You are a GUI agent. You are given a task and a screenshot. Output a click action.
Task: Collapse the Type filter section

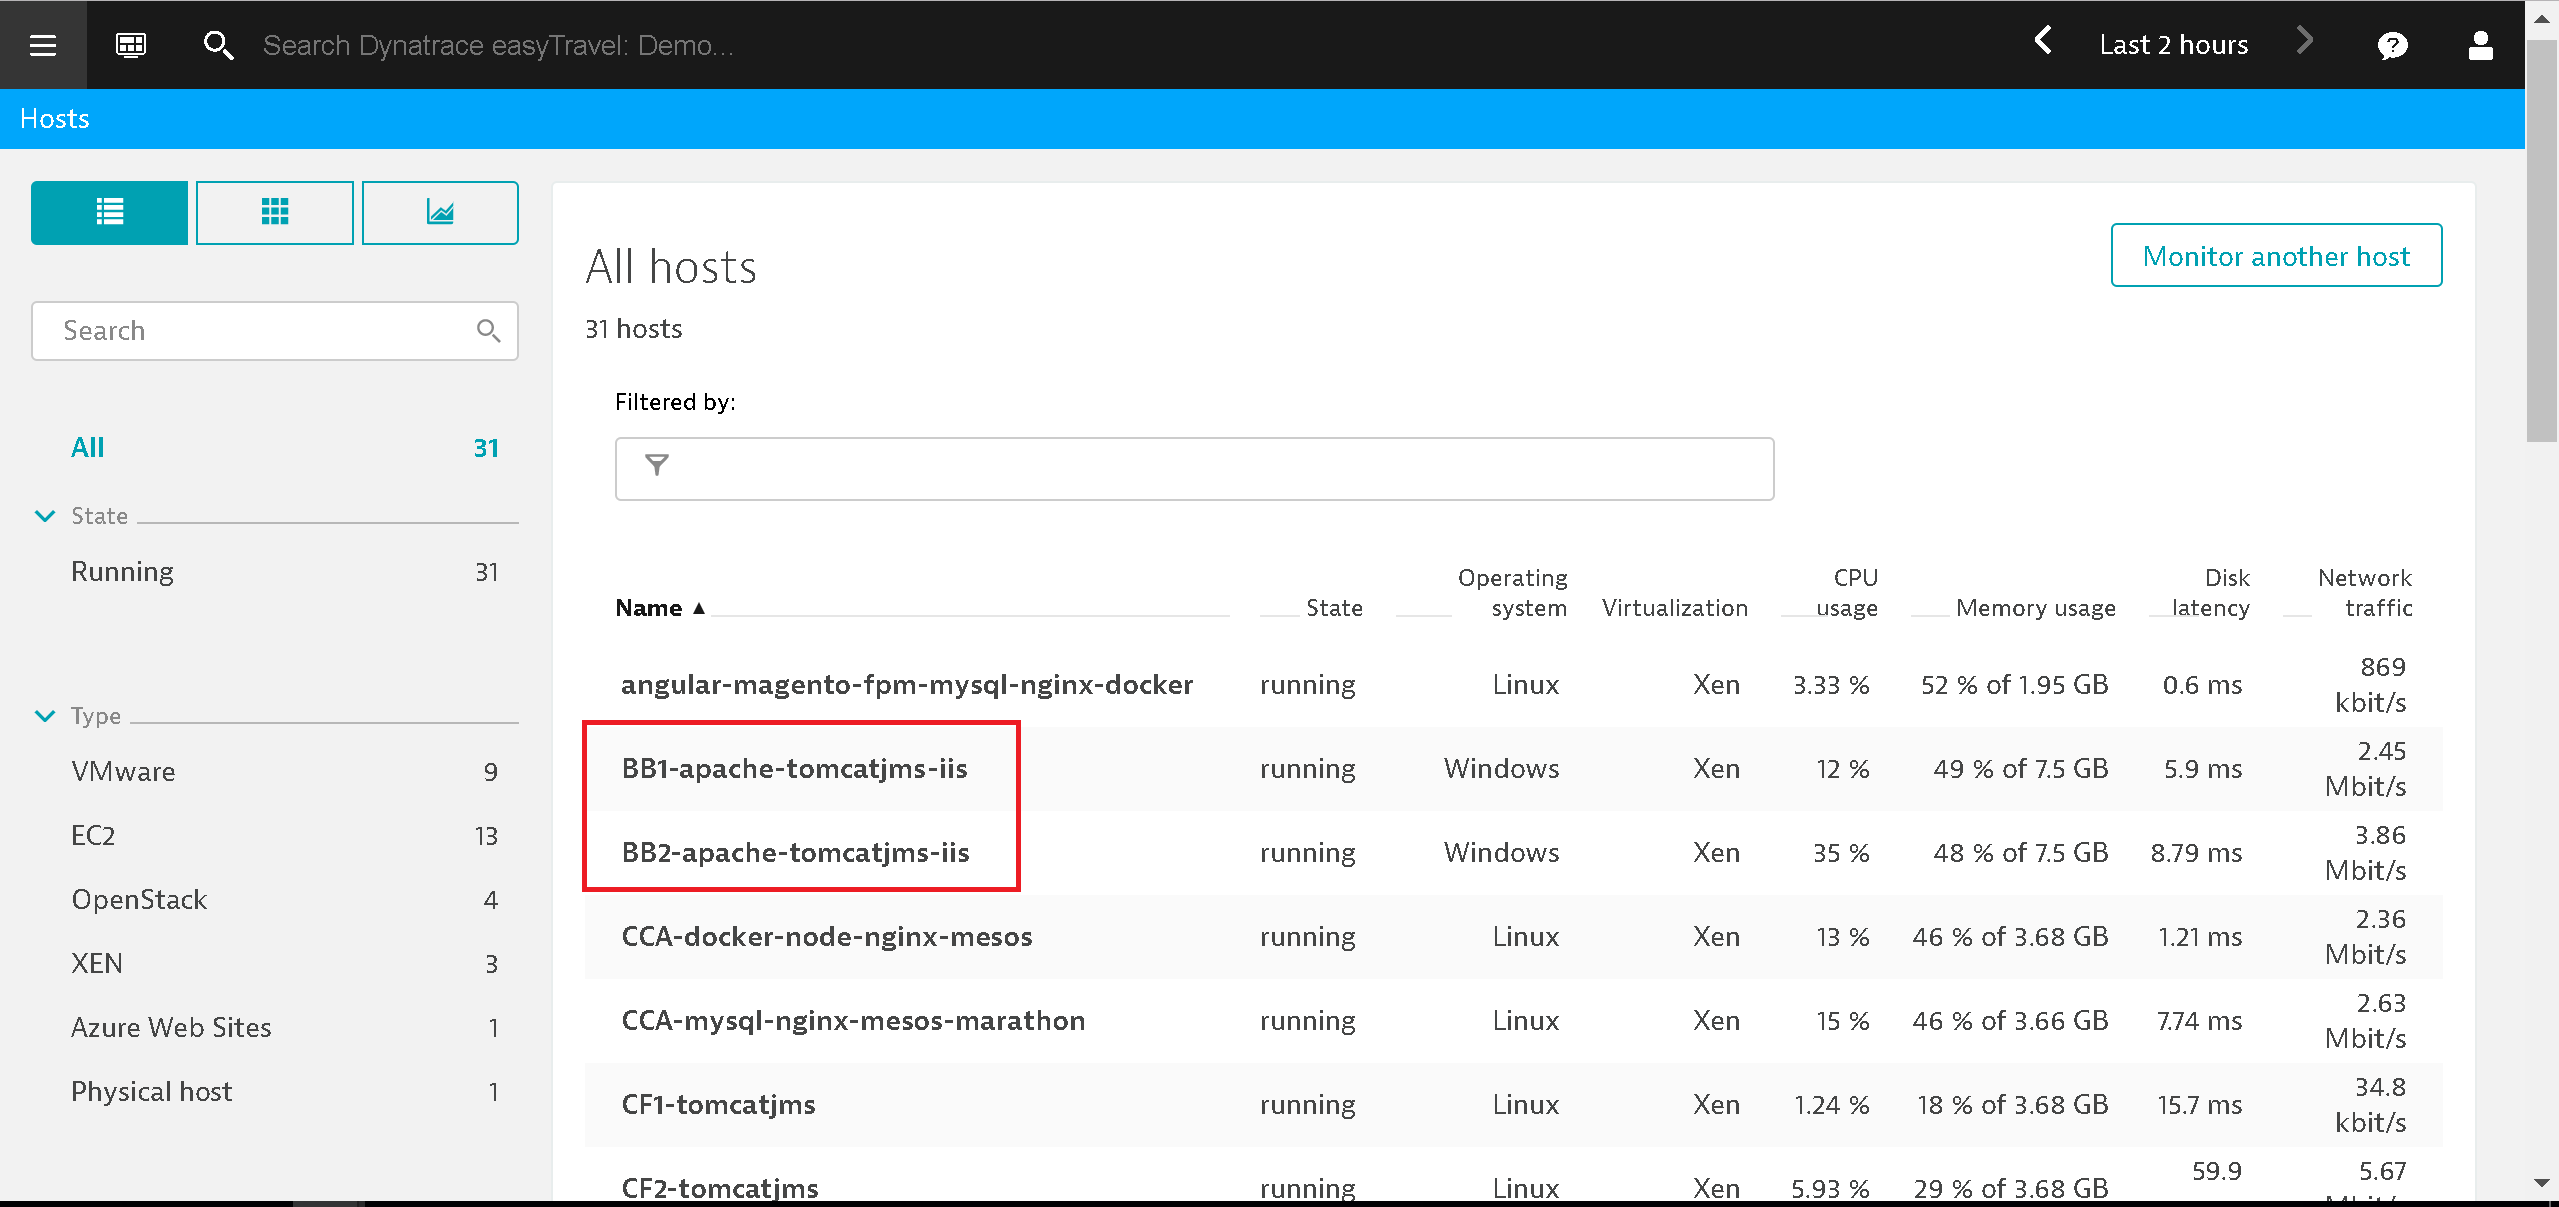coord(45,716)
